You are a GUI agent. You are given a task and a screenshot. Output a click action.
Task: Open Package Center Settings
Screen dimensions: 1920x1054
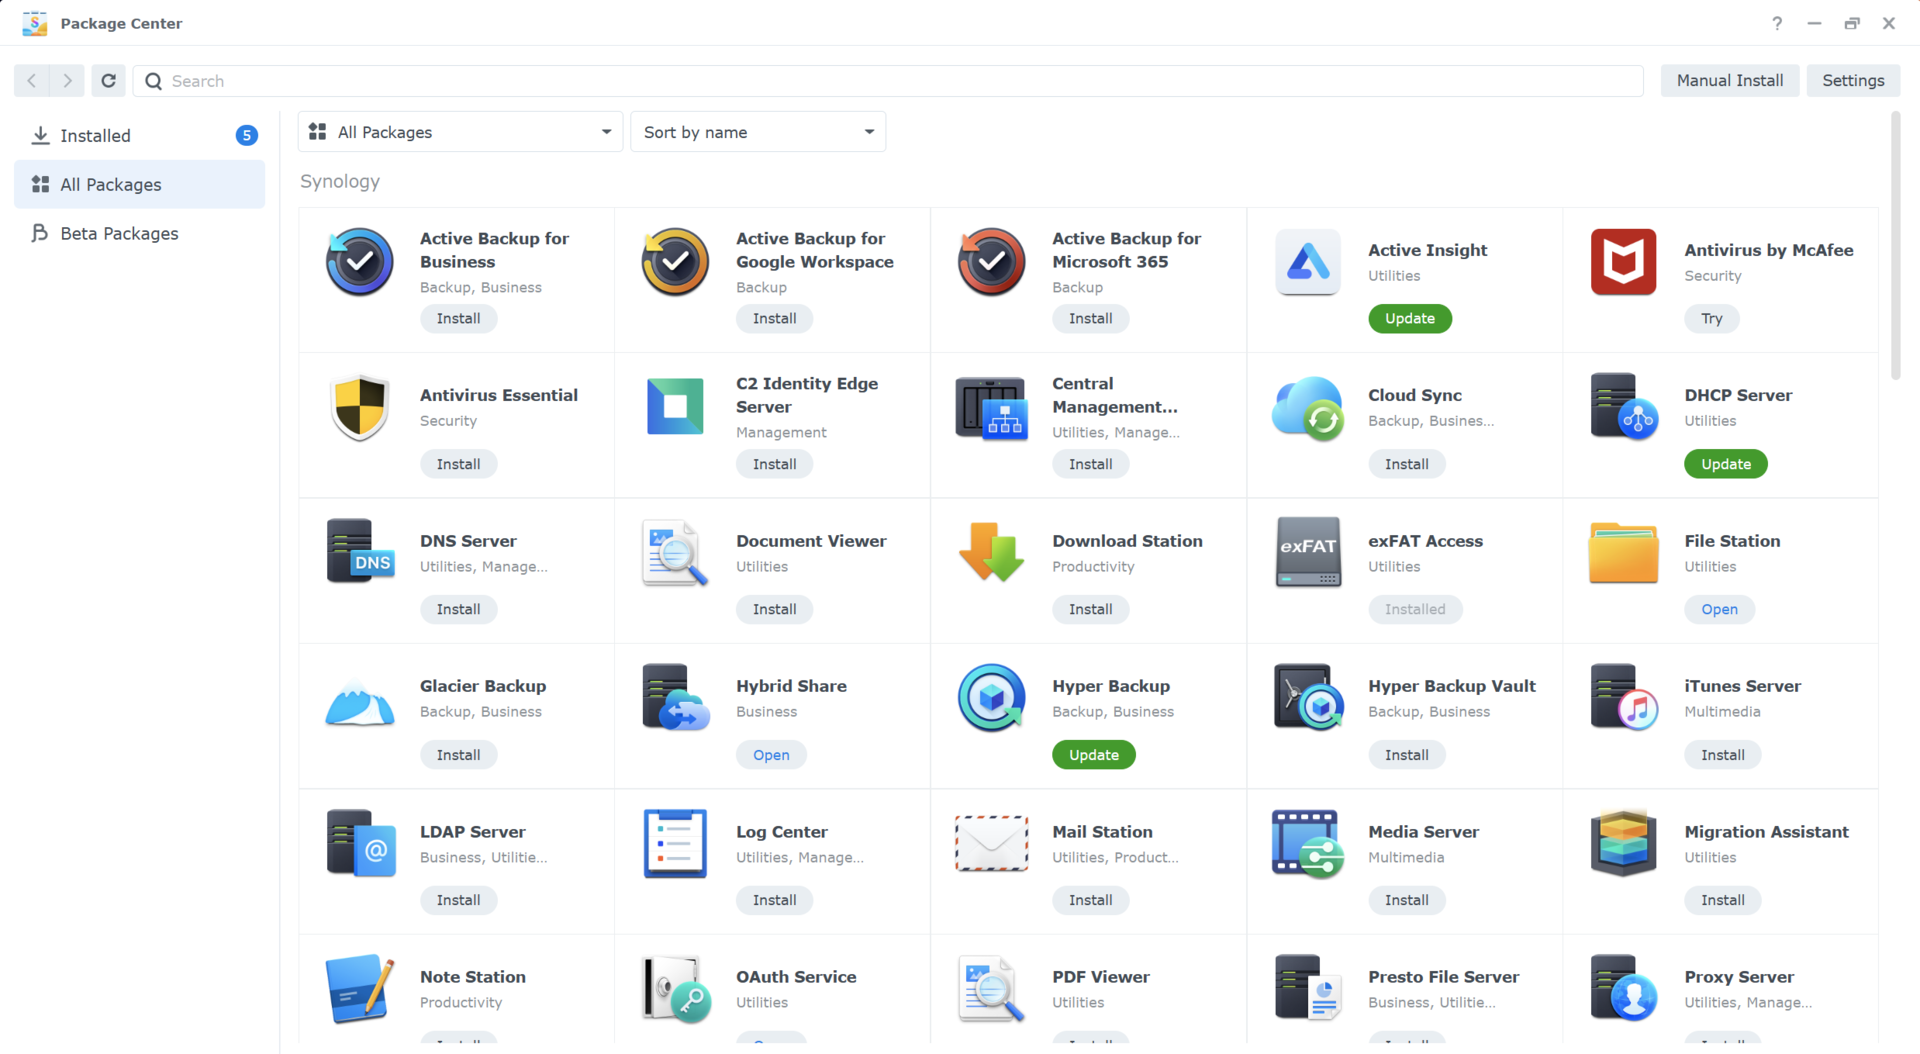point(1853,81)
